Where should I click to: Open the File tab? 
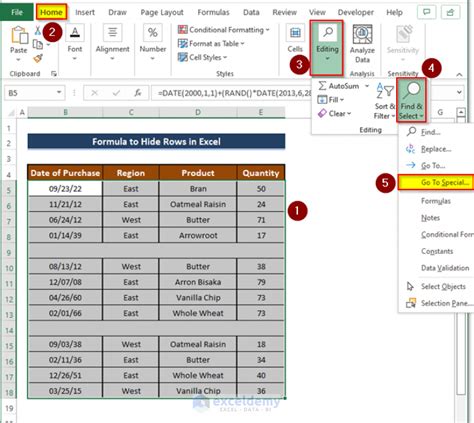coord(17,12)
